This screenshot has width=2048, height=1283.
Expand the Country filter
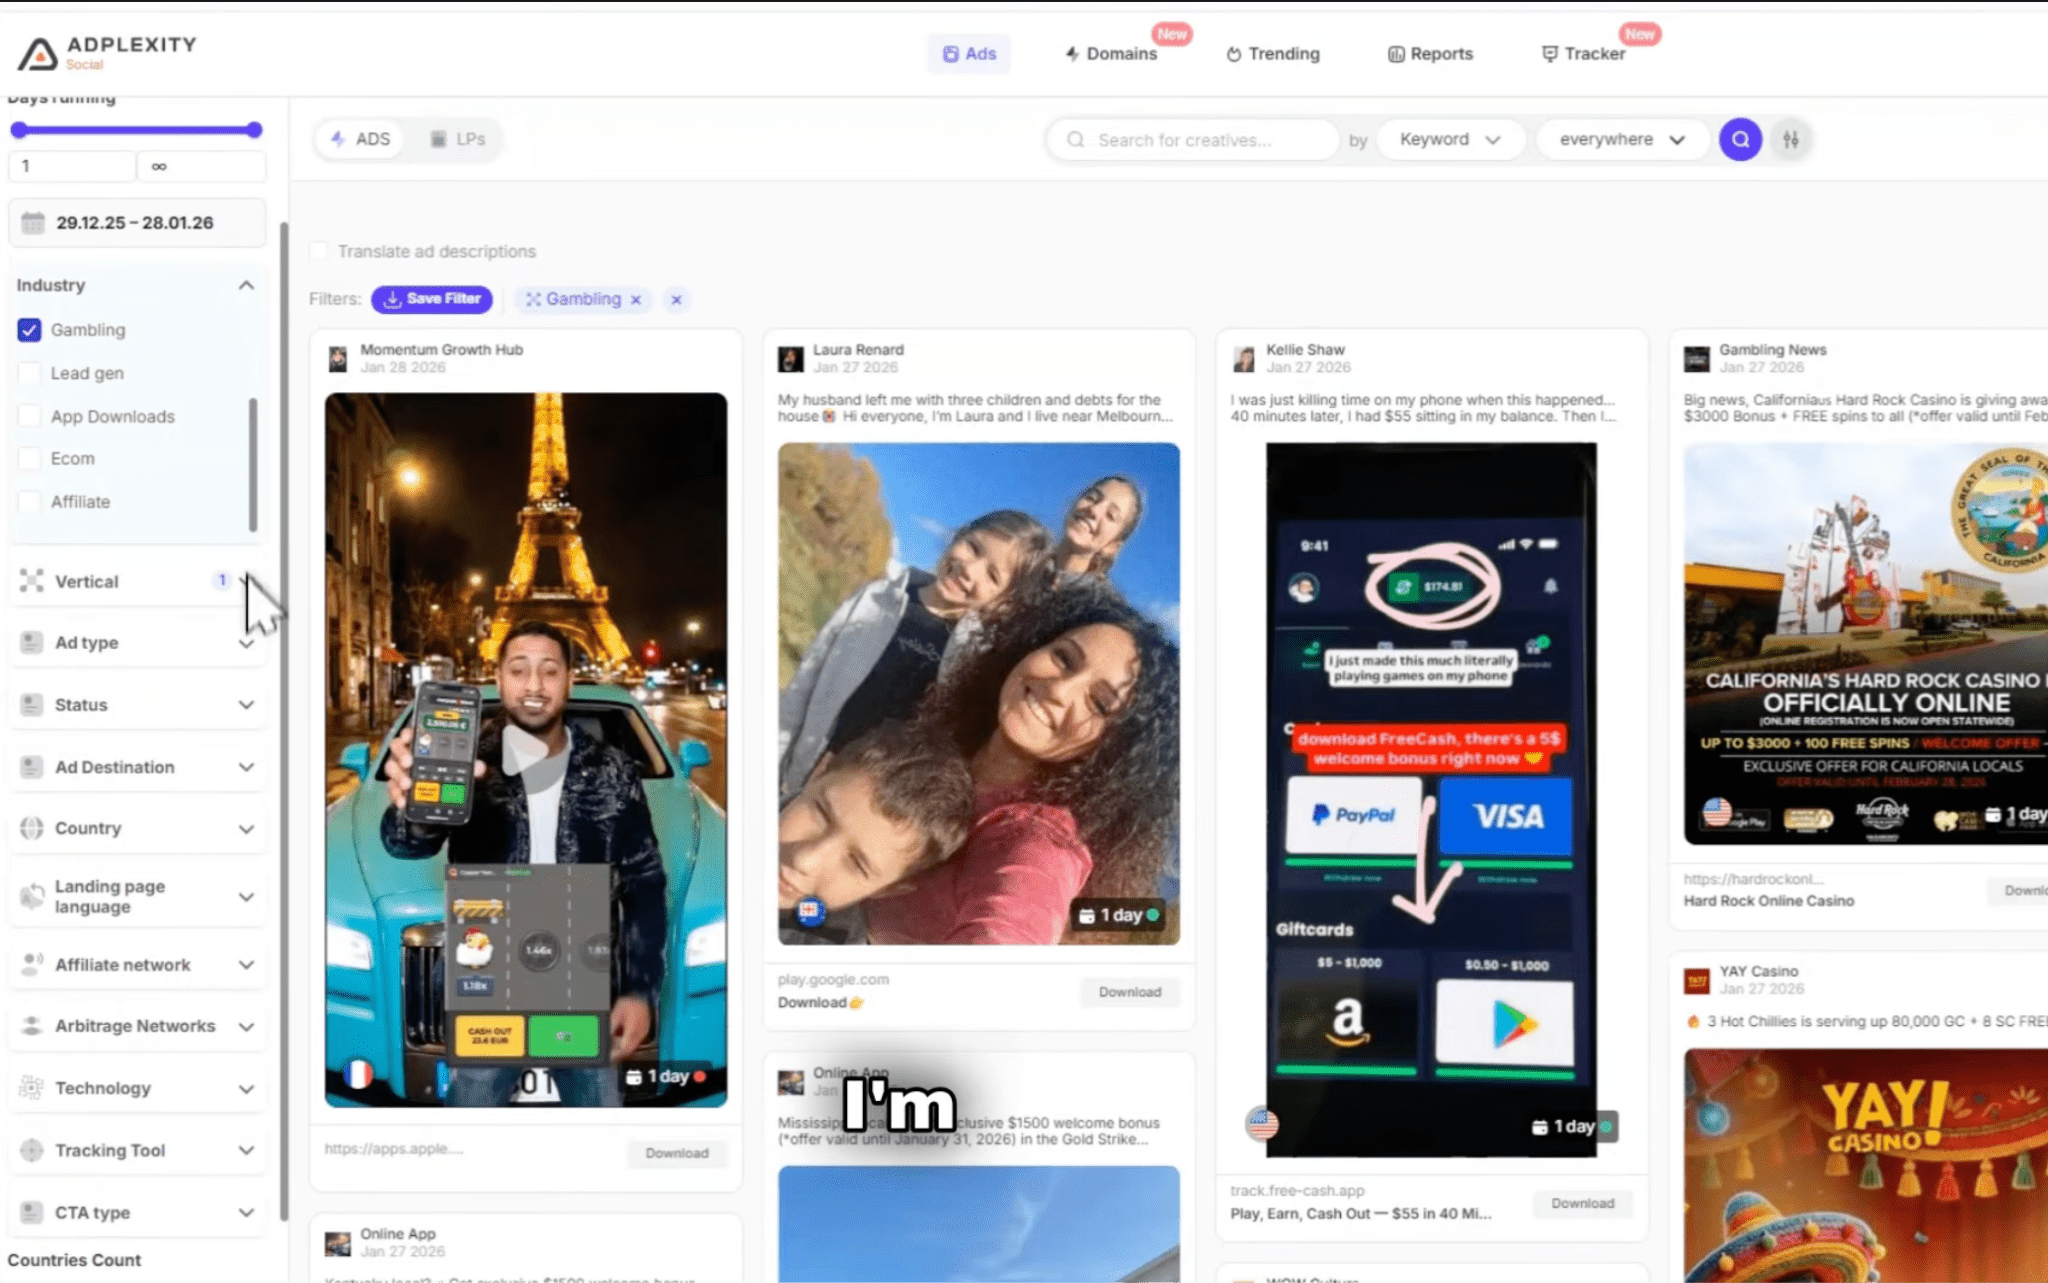[x=246, y=829]
